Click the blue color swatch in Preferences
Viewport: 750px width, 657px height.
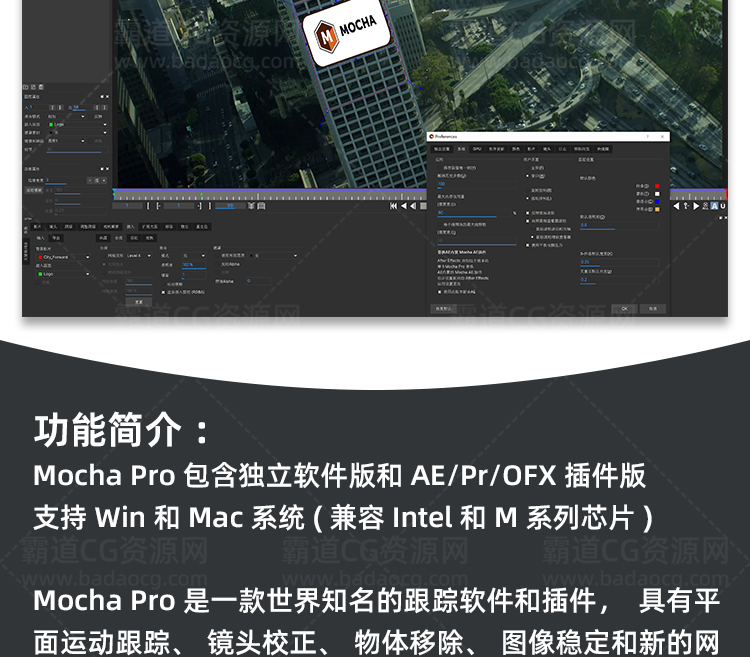(657, 201)
